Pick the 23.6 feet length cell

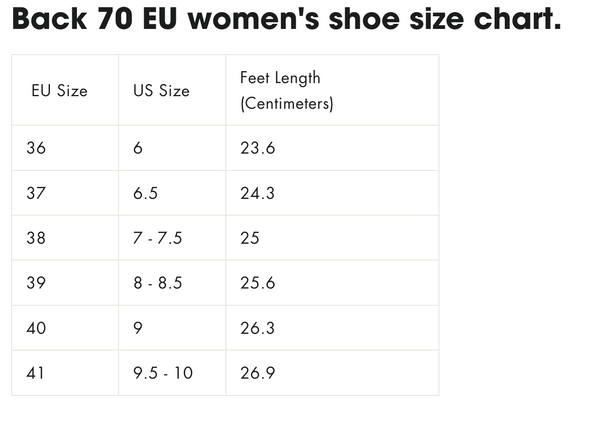click(257, 148)
